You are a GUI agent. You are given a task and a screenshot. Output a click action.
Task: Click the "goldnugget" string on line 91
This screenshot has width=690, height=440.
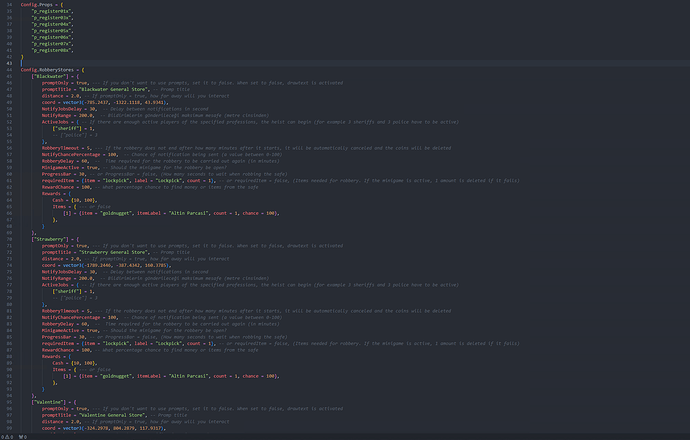[x=116, y=376]
